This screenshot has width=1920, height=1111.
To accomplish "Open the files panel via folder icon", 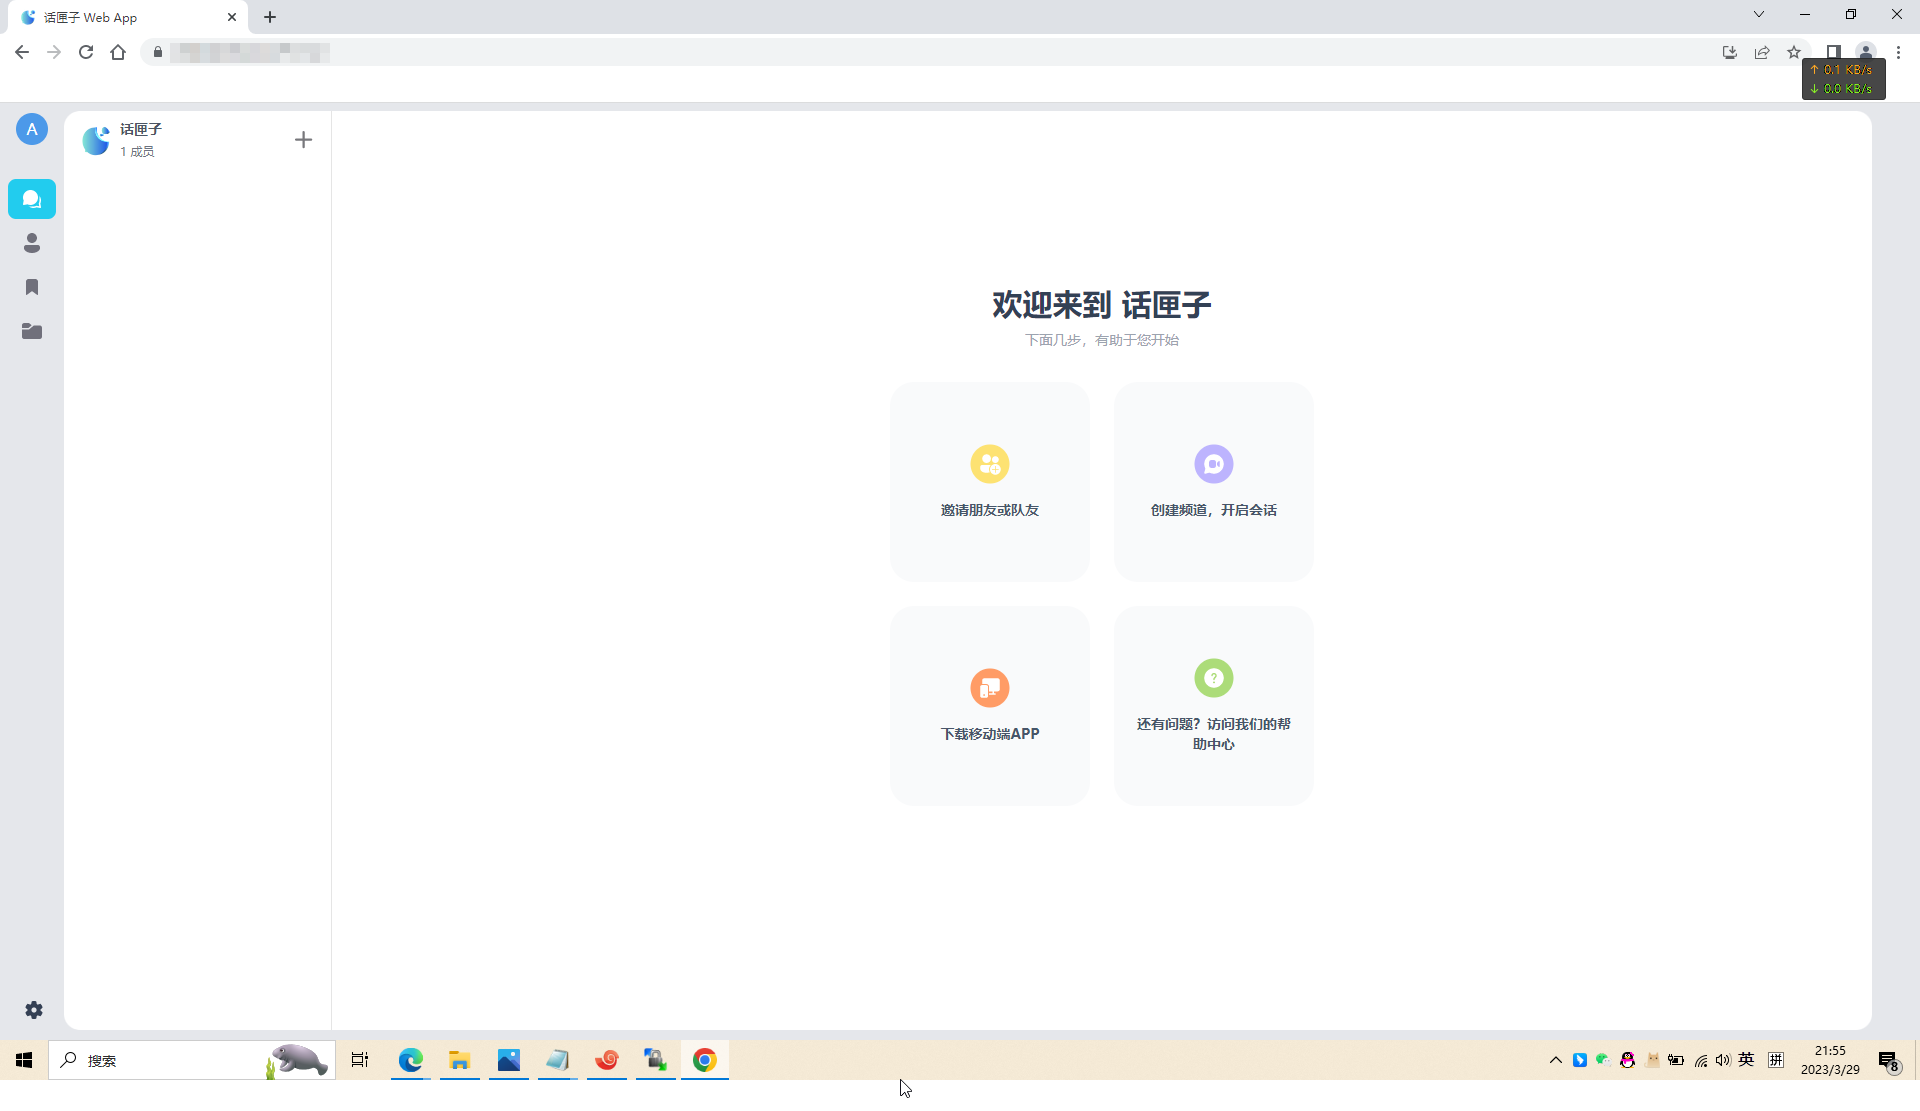I will (x=31, y=331).
